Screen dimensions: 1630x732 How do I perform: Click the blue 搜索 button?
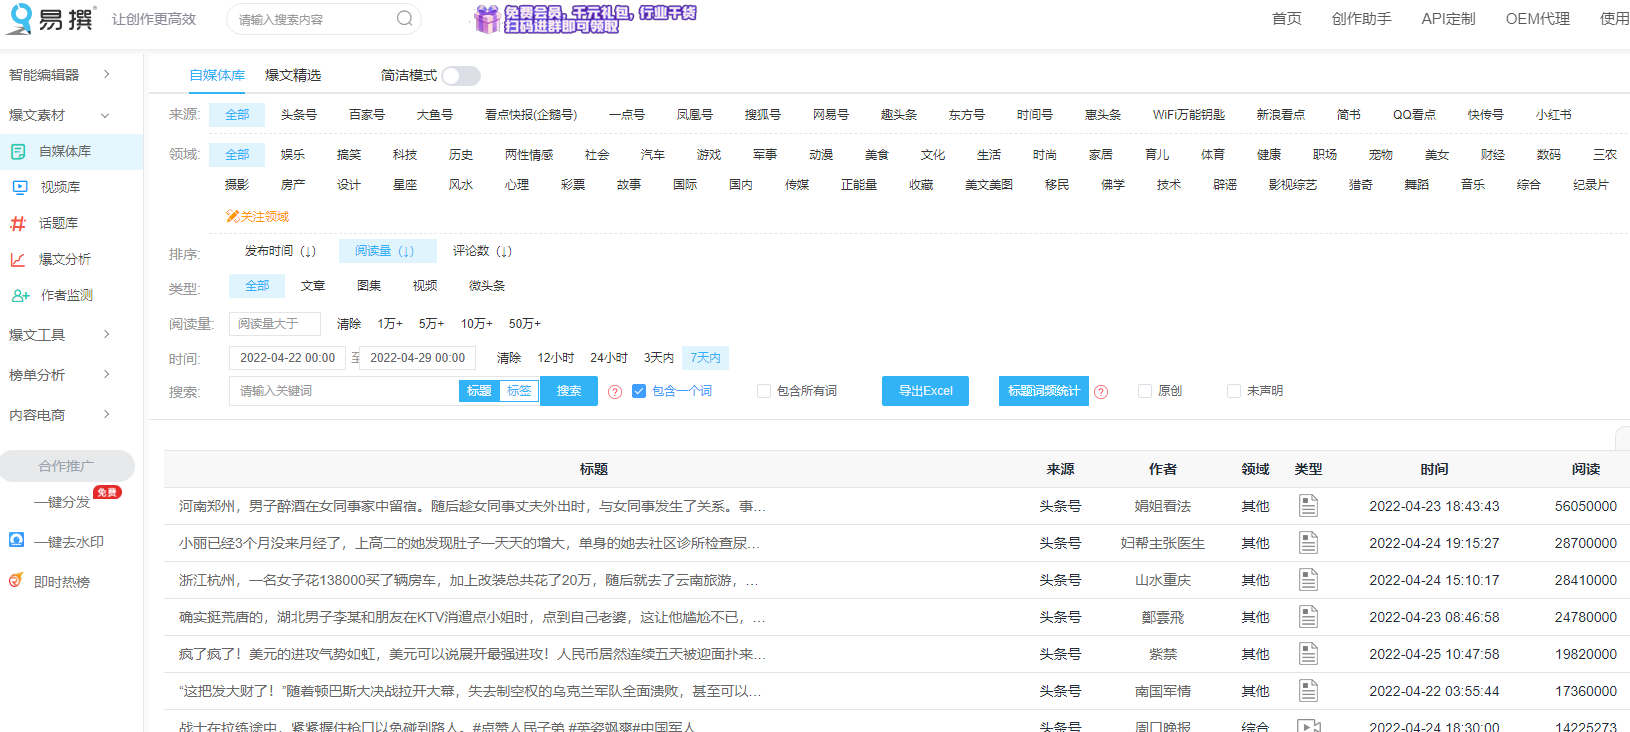(x=569, y=391)
